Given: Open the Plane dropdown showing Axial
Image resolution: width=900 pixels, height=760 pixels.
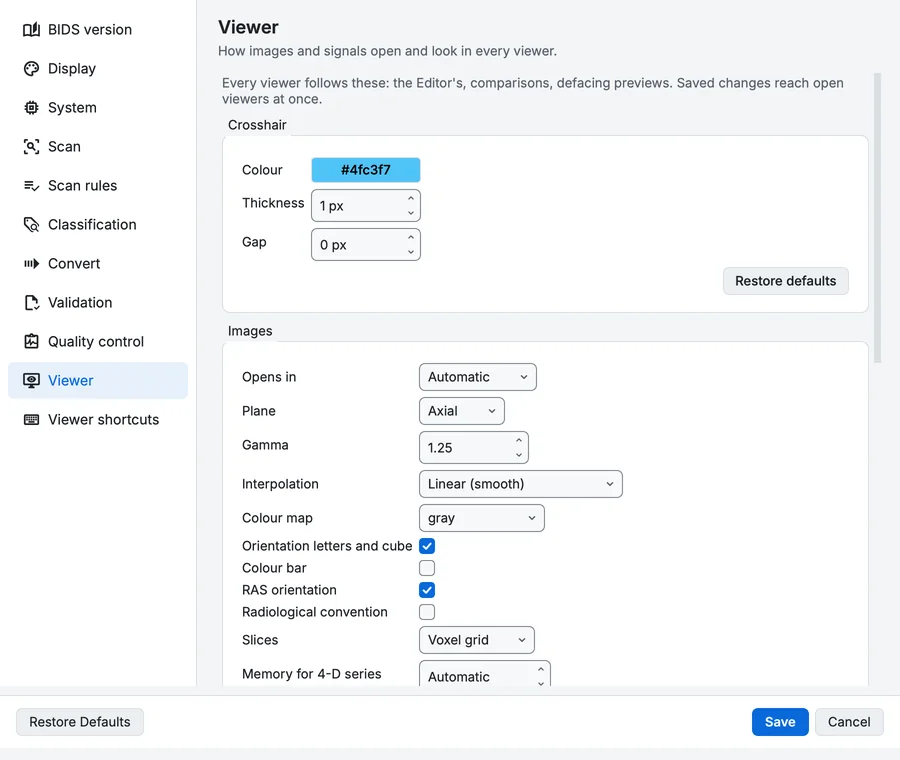Looking at the screenshot, I should click(x=461, y=411).
